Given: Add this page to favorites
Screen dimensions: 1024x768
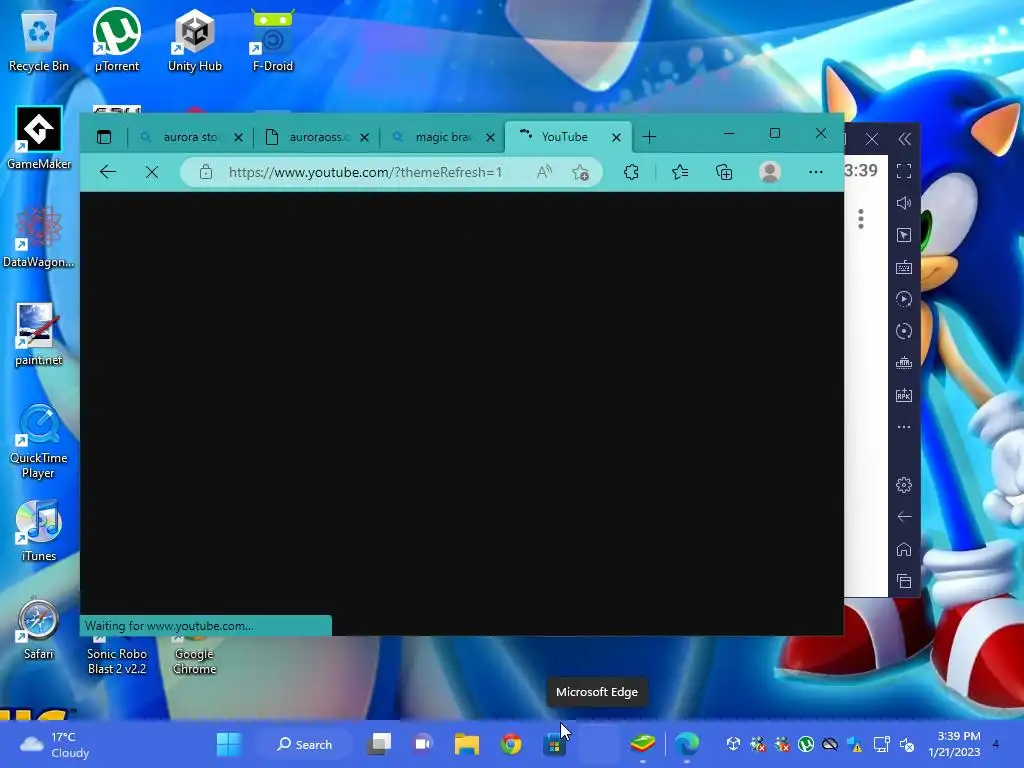Looking at the screenshot, I should (580, 172).
